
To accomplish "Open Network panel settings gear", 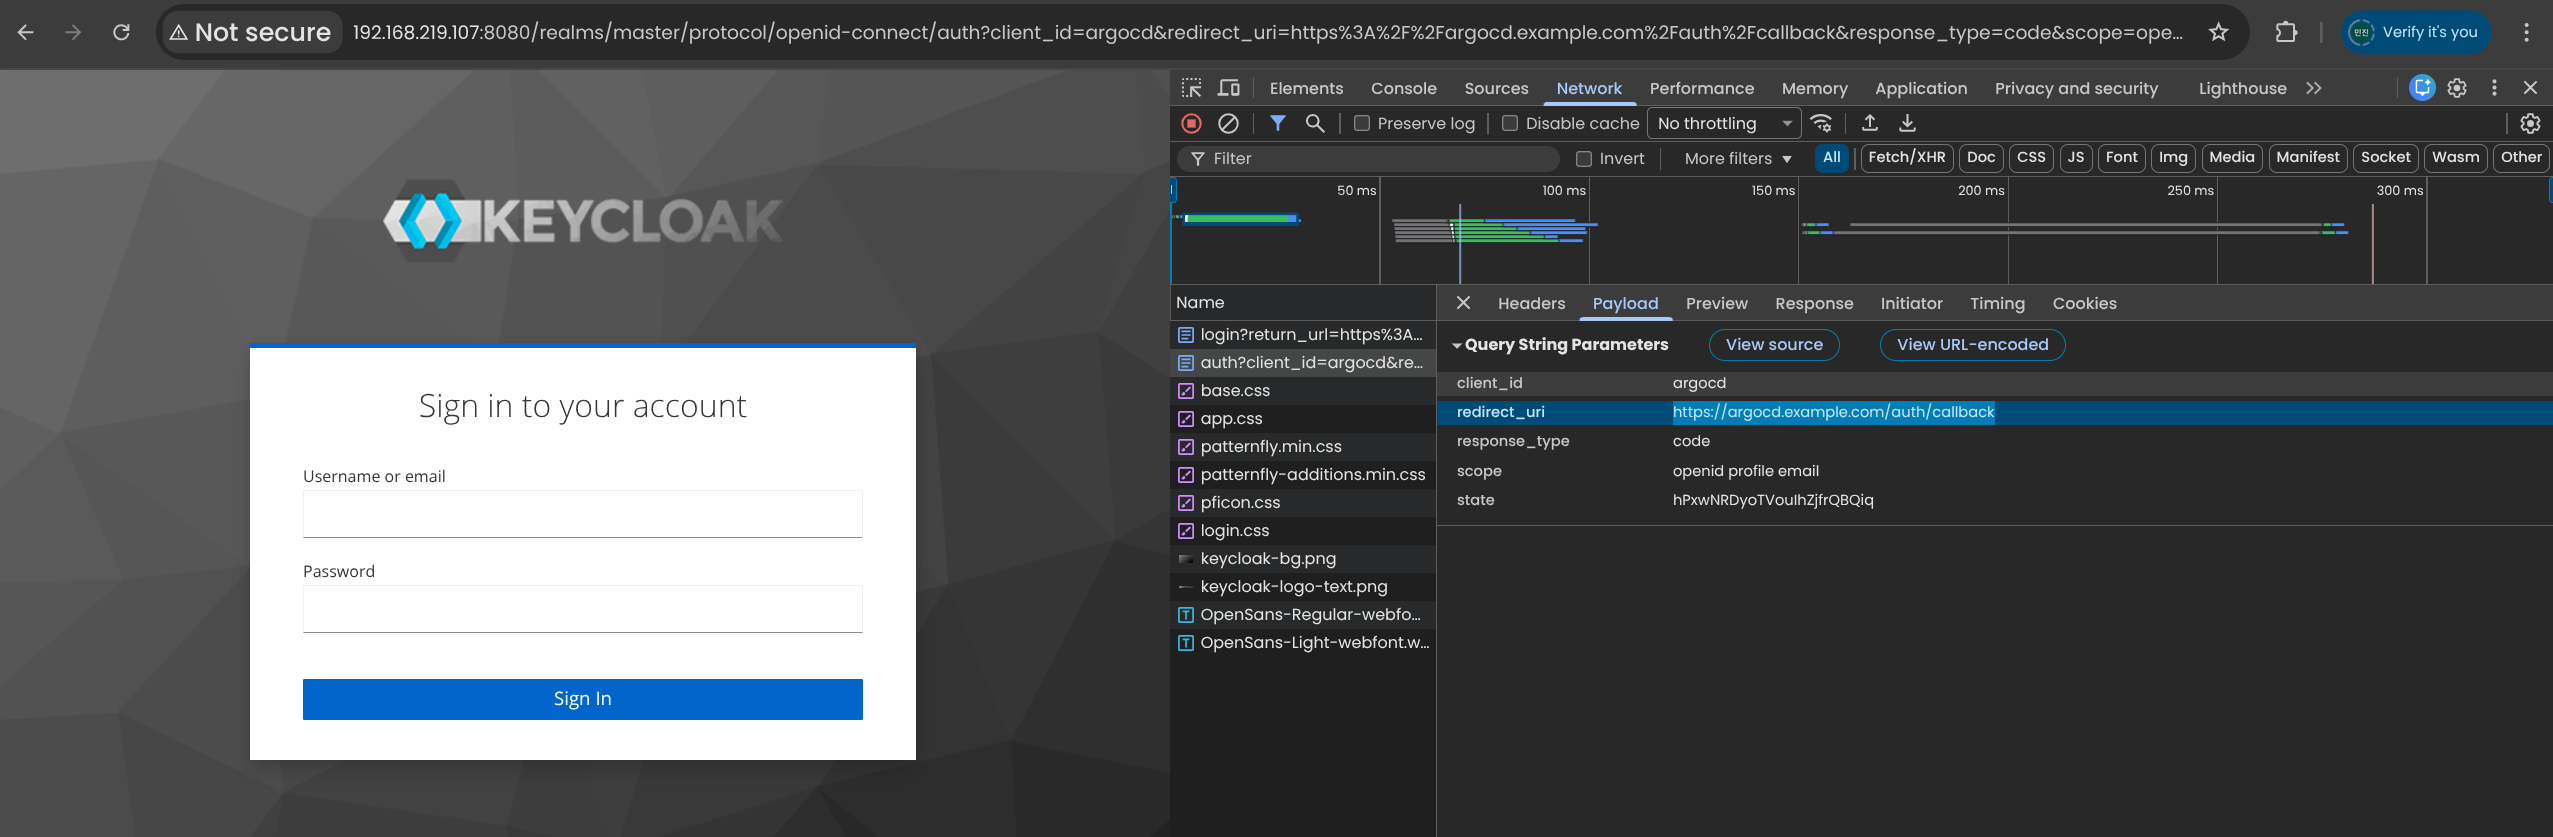I will coord(2530,123).
